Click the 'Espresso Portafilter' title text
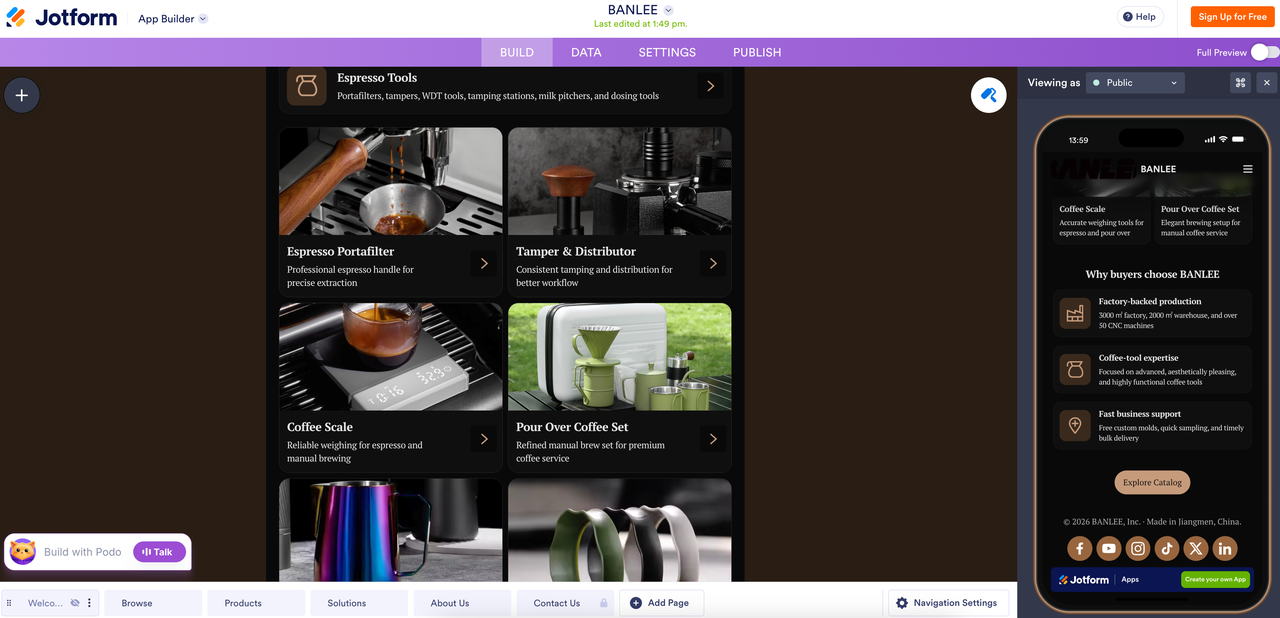 coord(340,252)
